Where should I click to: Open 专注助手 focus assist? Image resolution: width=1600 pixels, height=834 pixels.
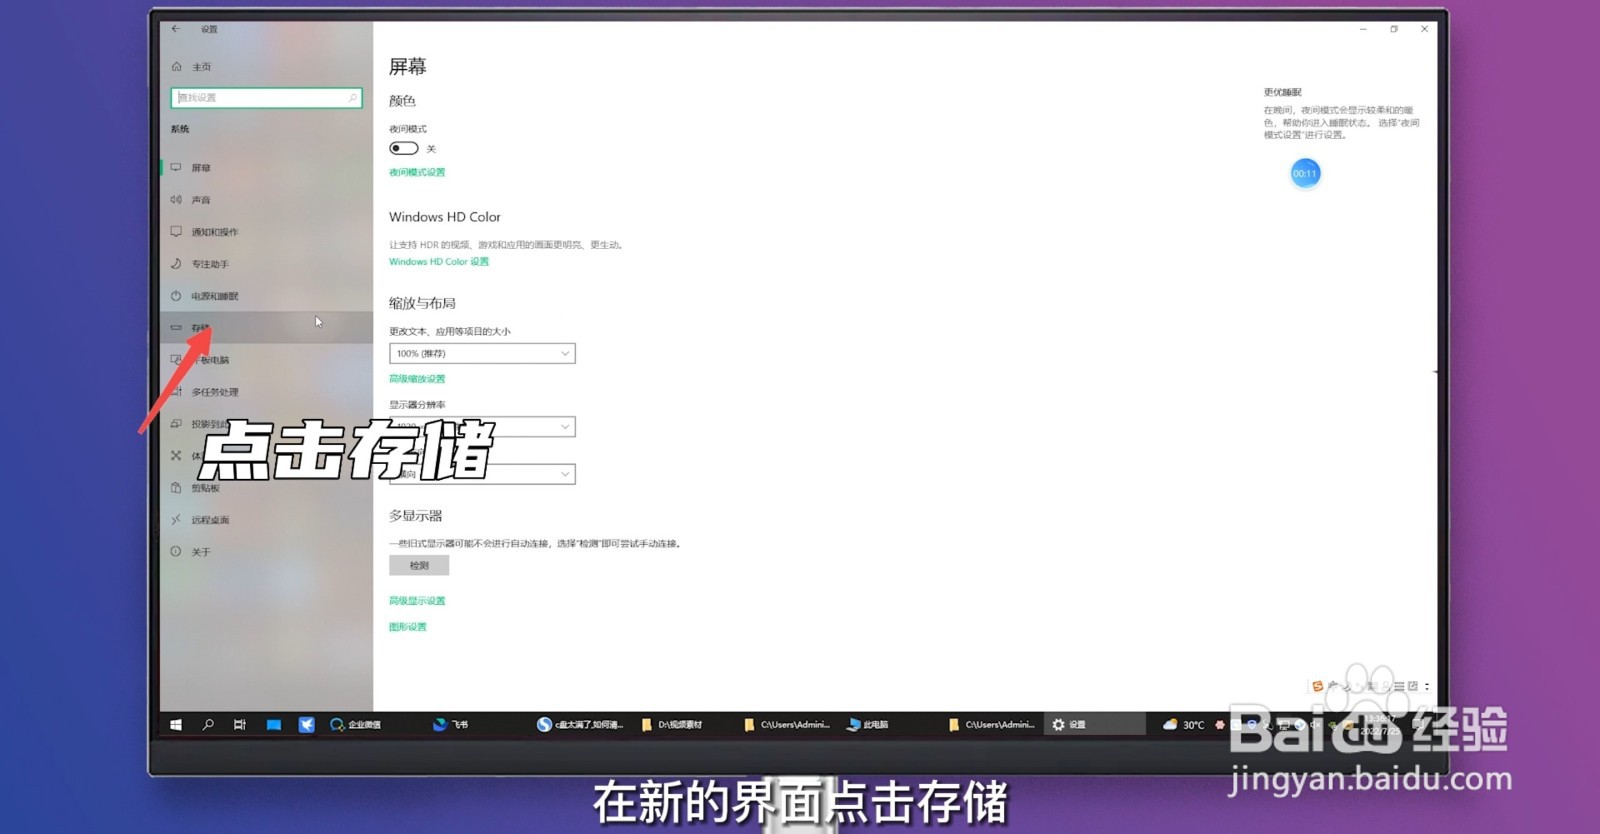[x=267, y=264]
